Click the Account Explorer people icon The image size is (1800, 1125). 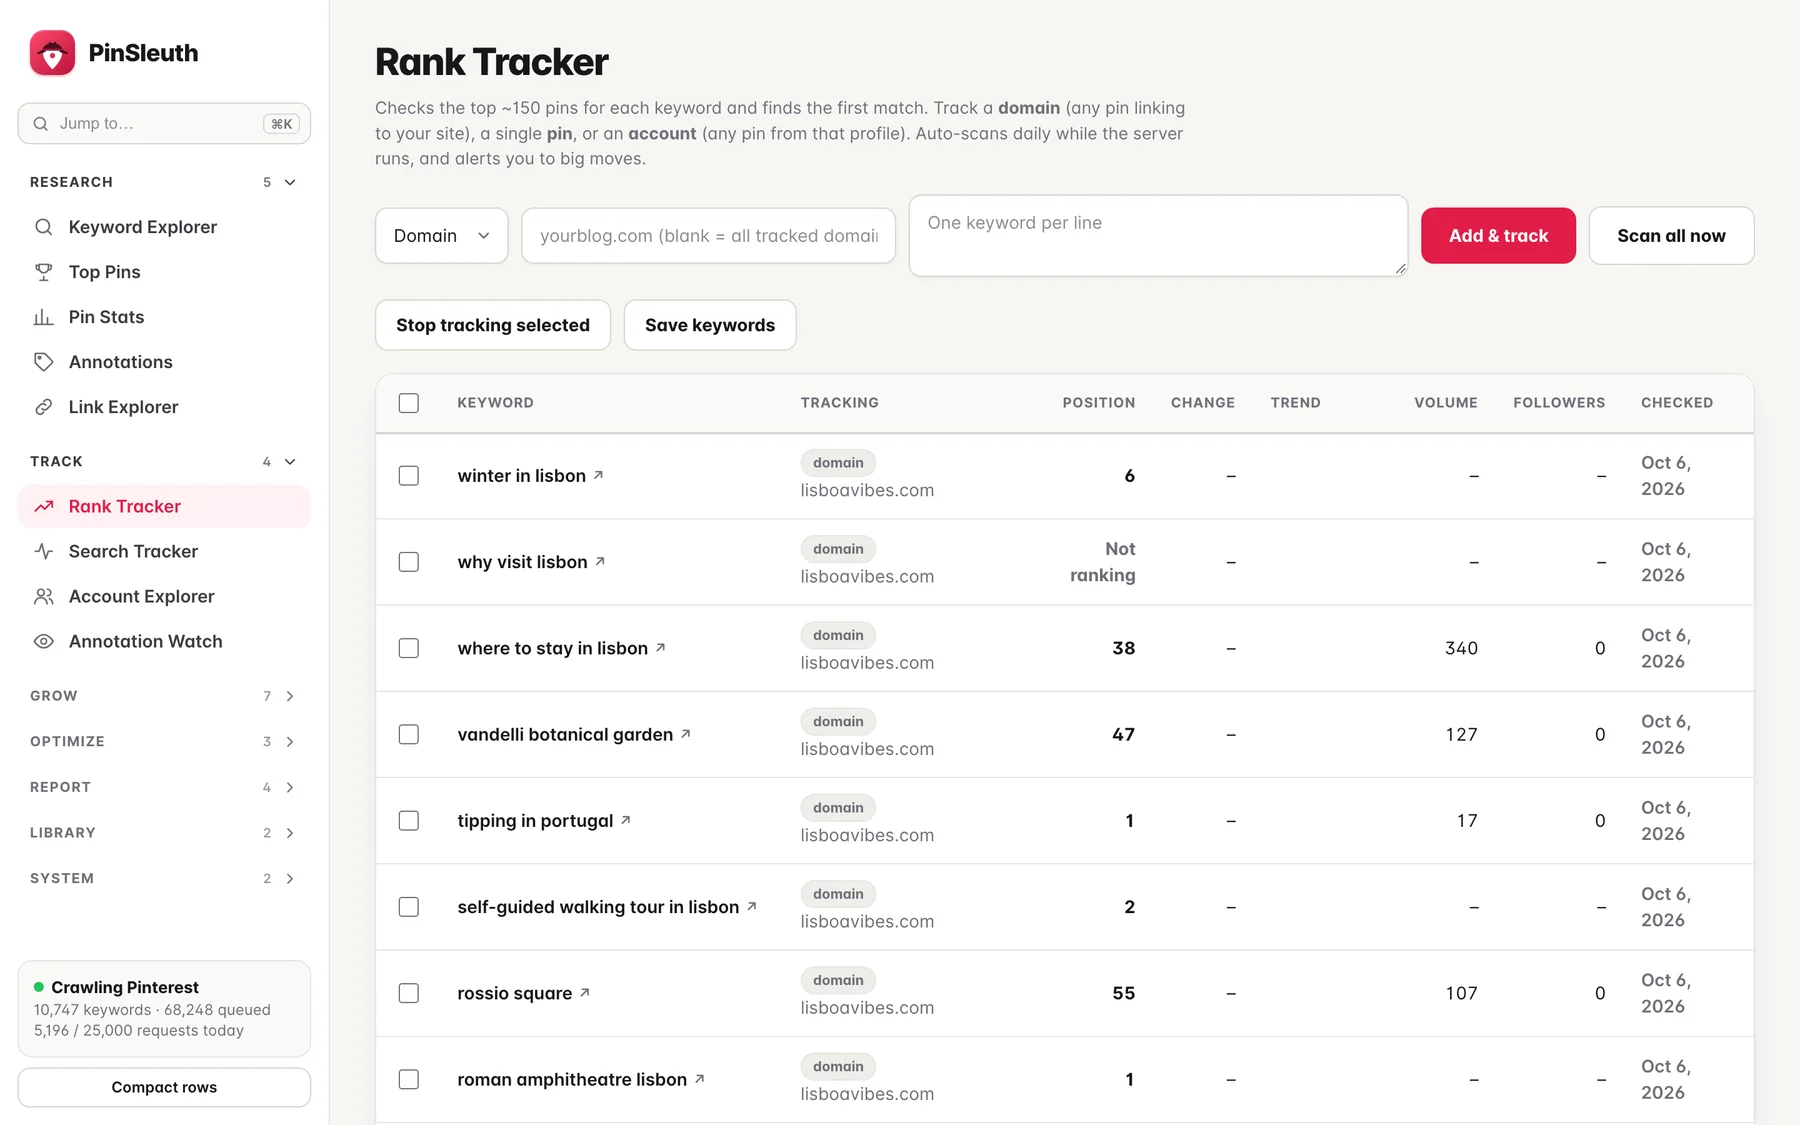tap(43, 597)
